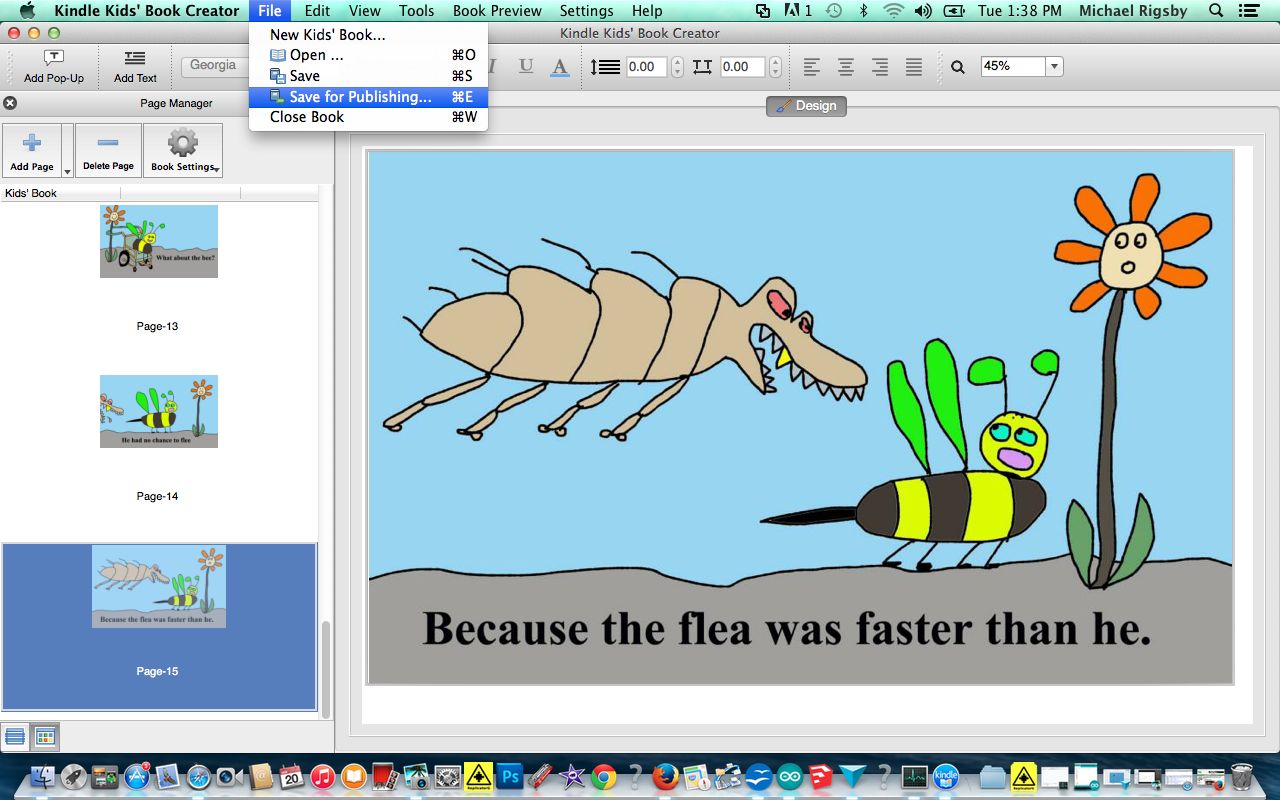Edit the character spacing value field
Screen dimensions: 1280x800
coord(743,67)
